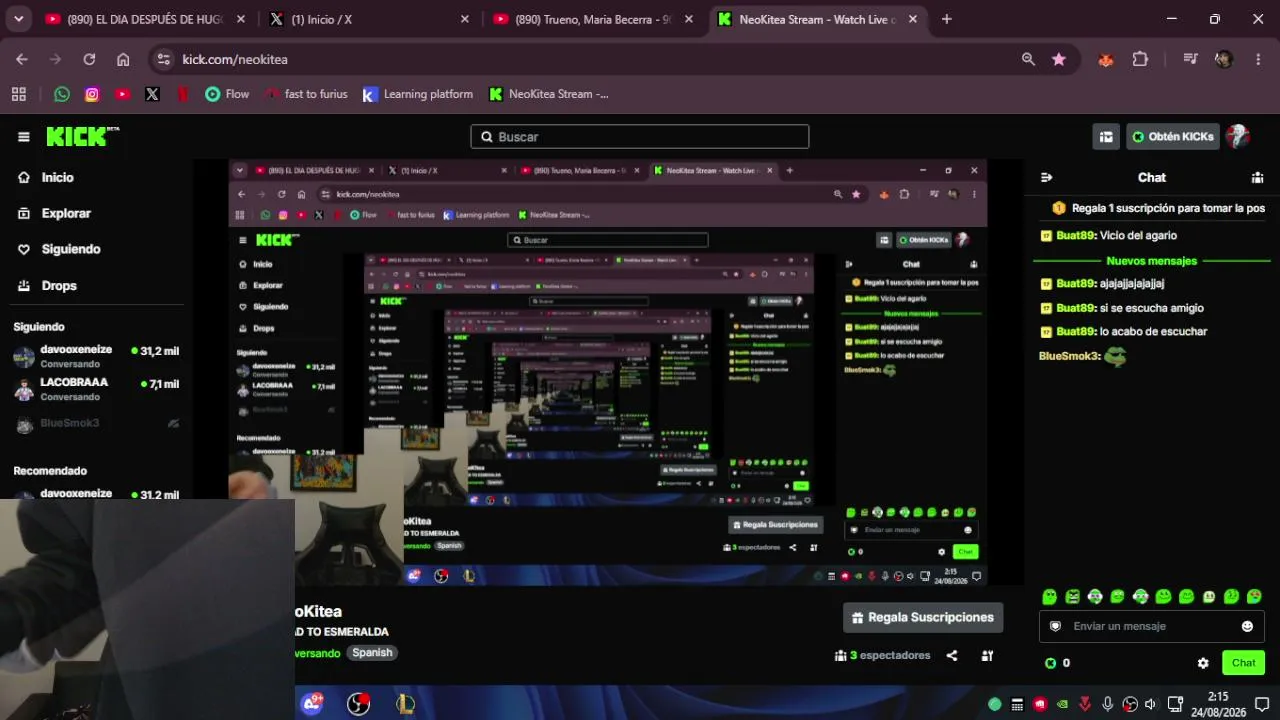
Task: Open the YouTube bookmark icon
Action: tap(122, 94)
